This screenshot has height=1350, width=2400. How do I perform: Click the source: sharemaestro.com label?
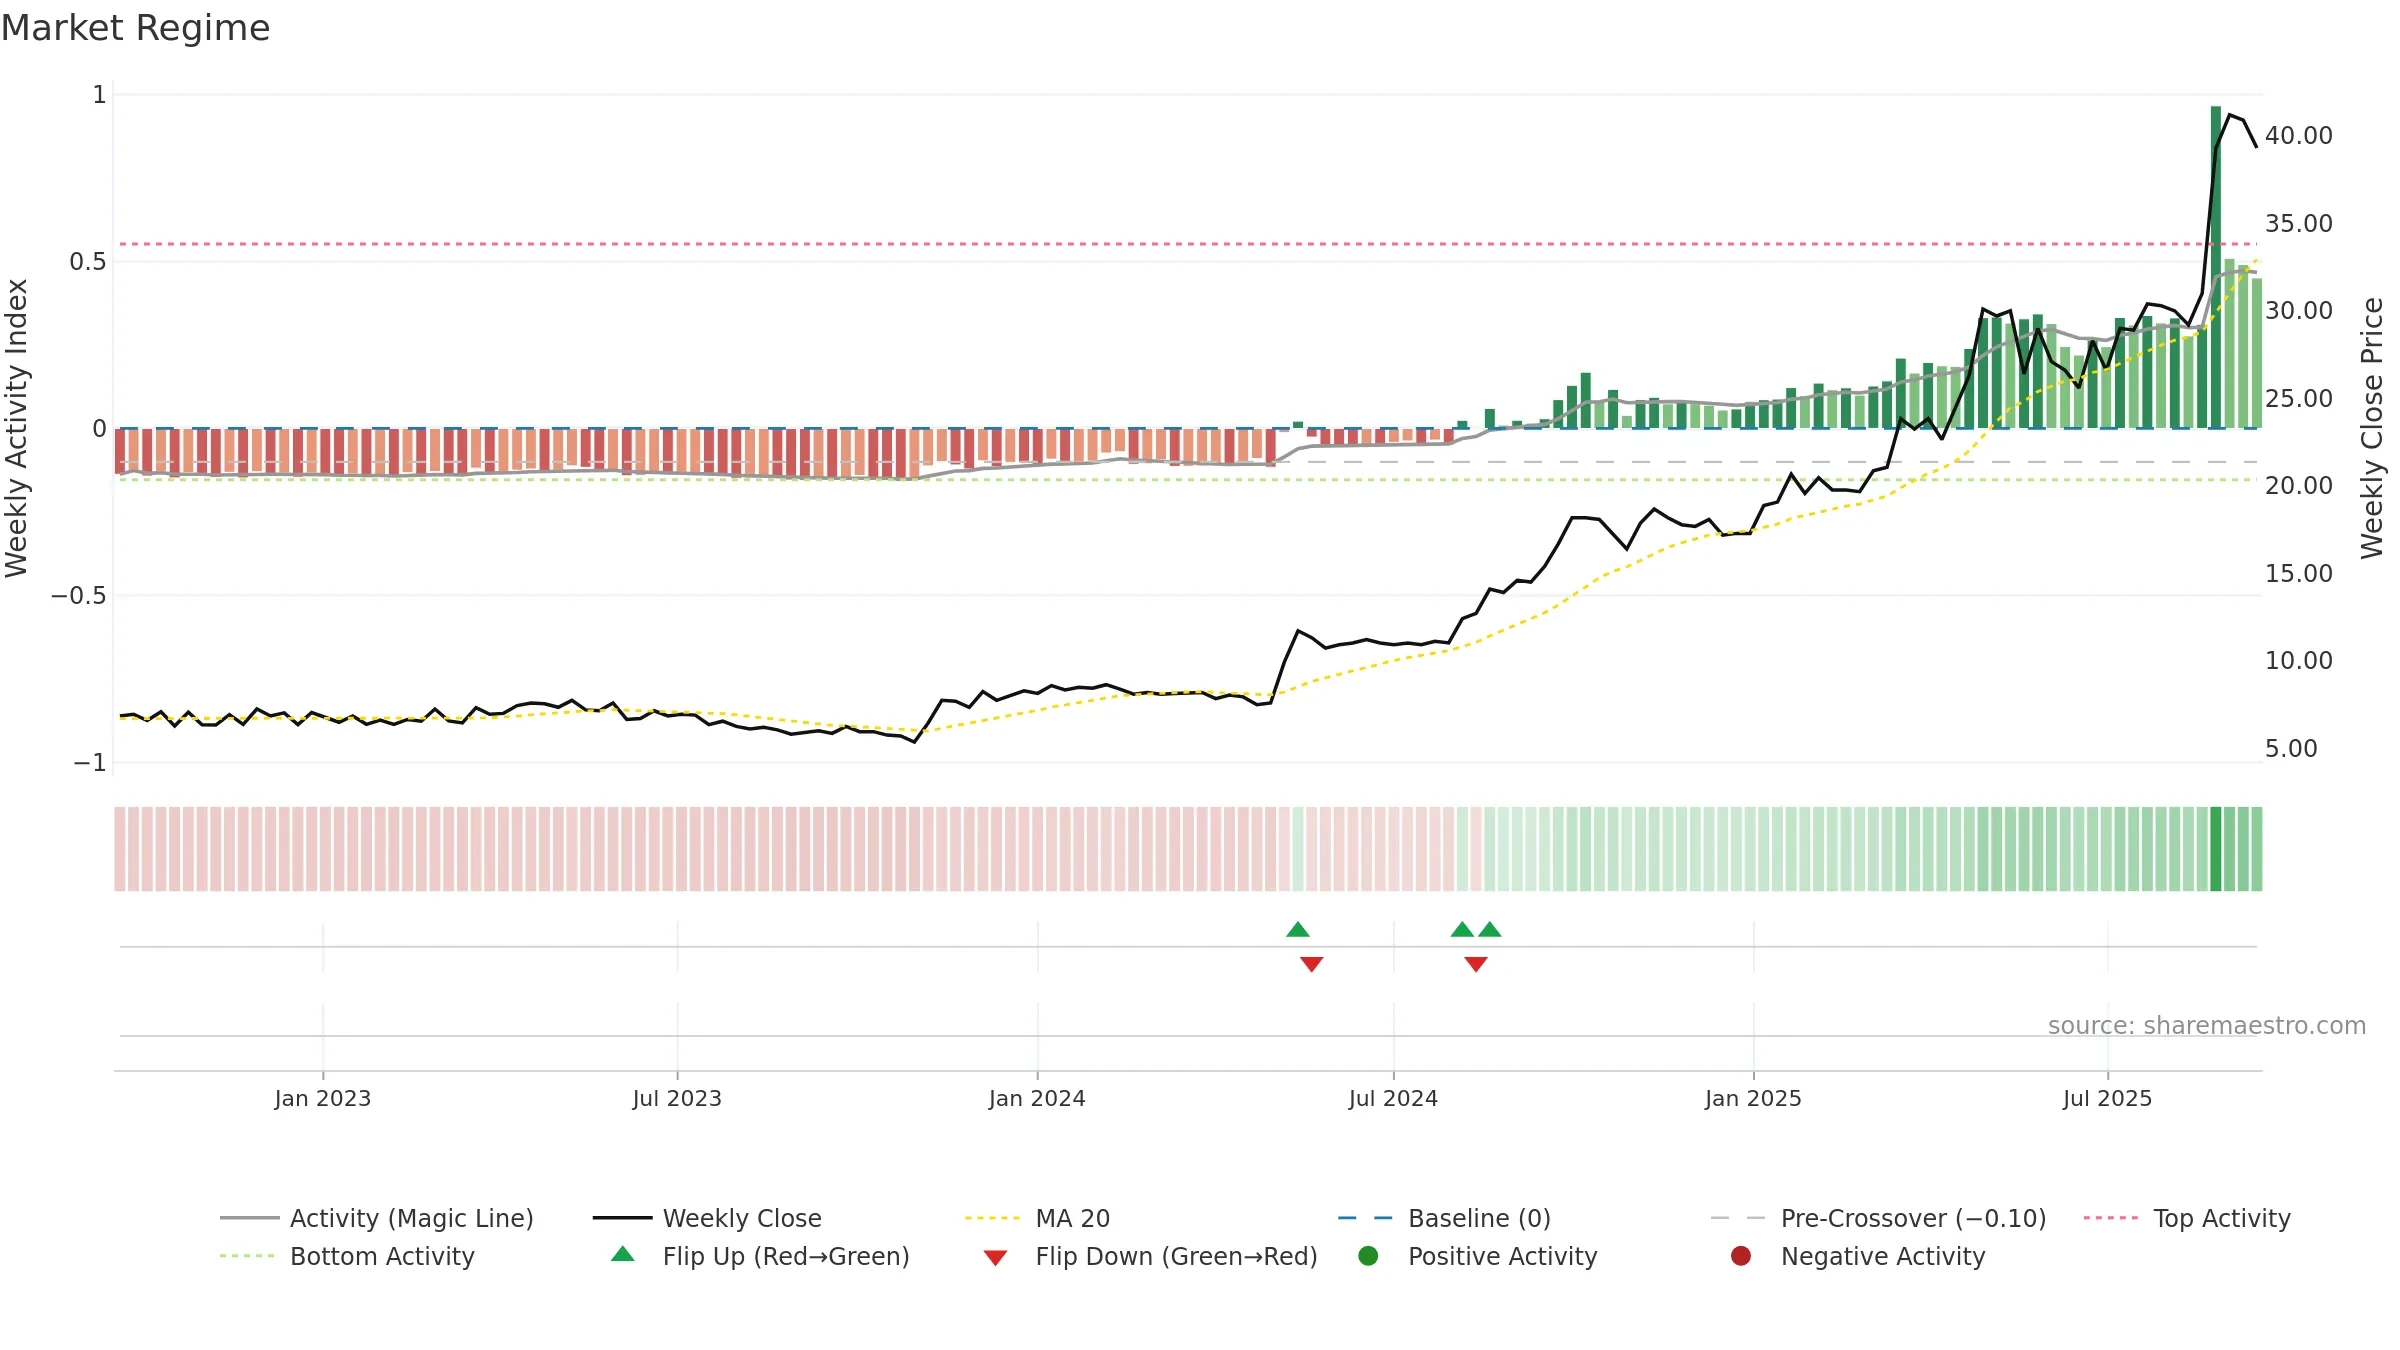[x=2207, y=1025]
